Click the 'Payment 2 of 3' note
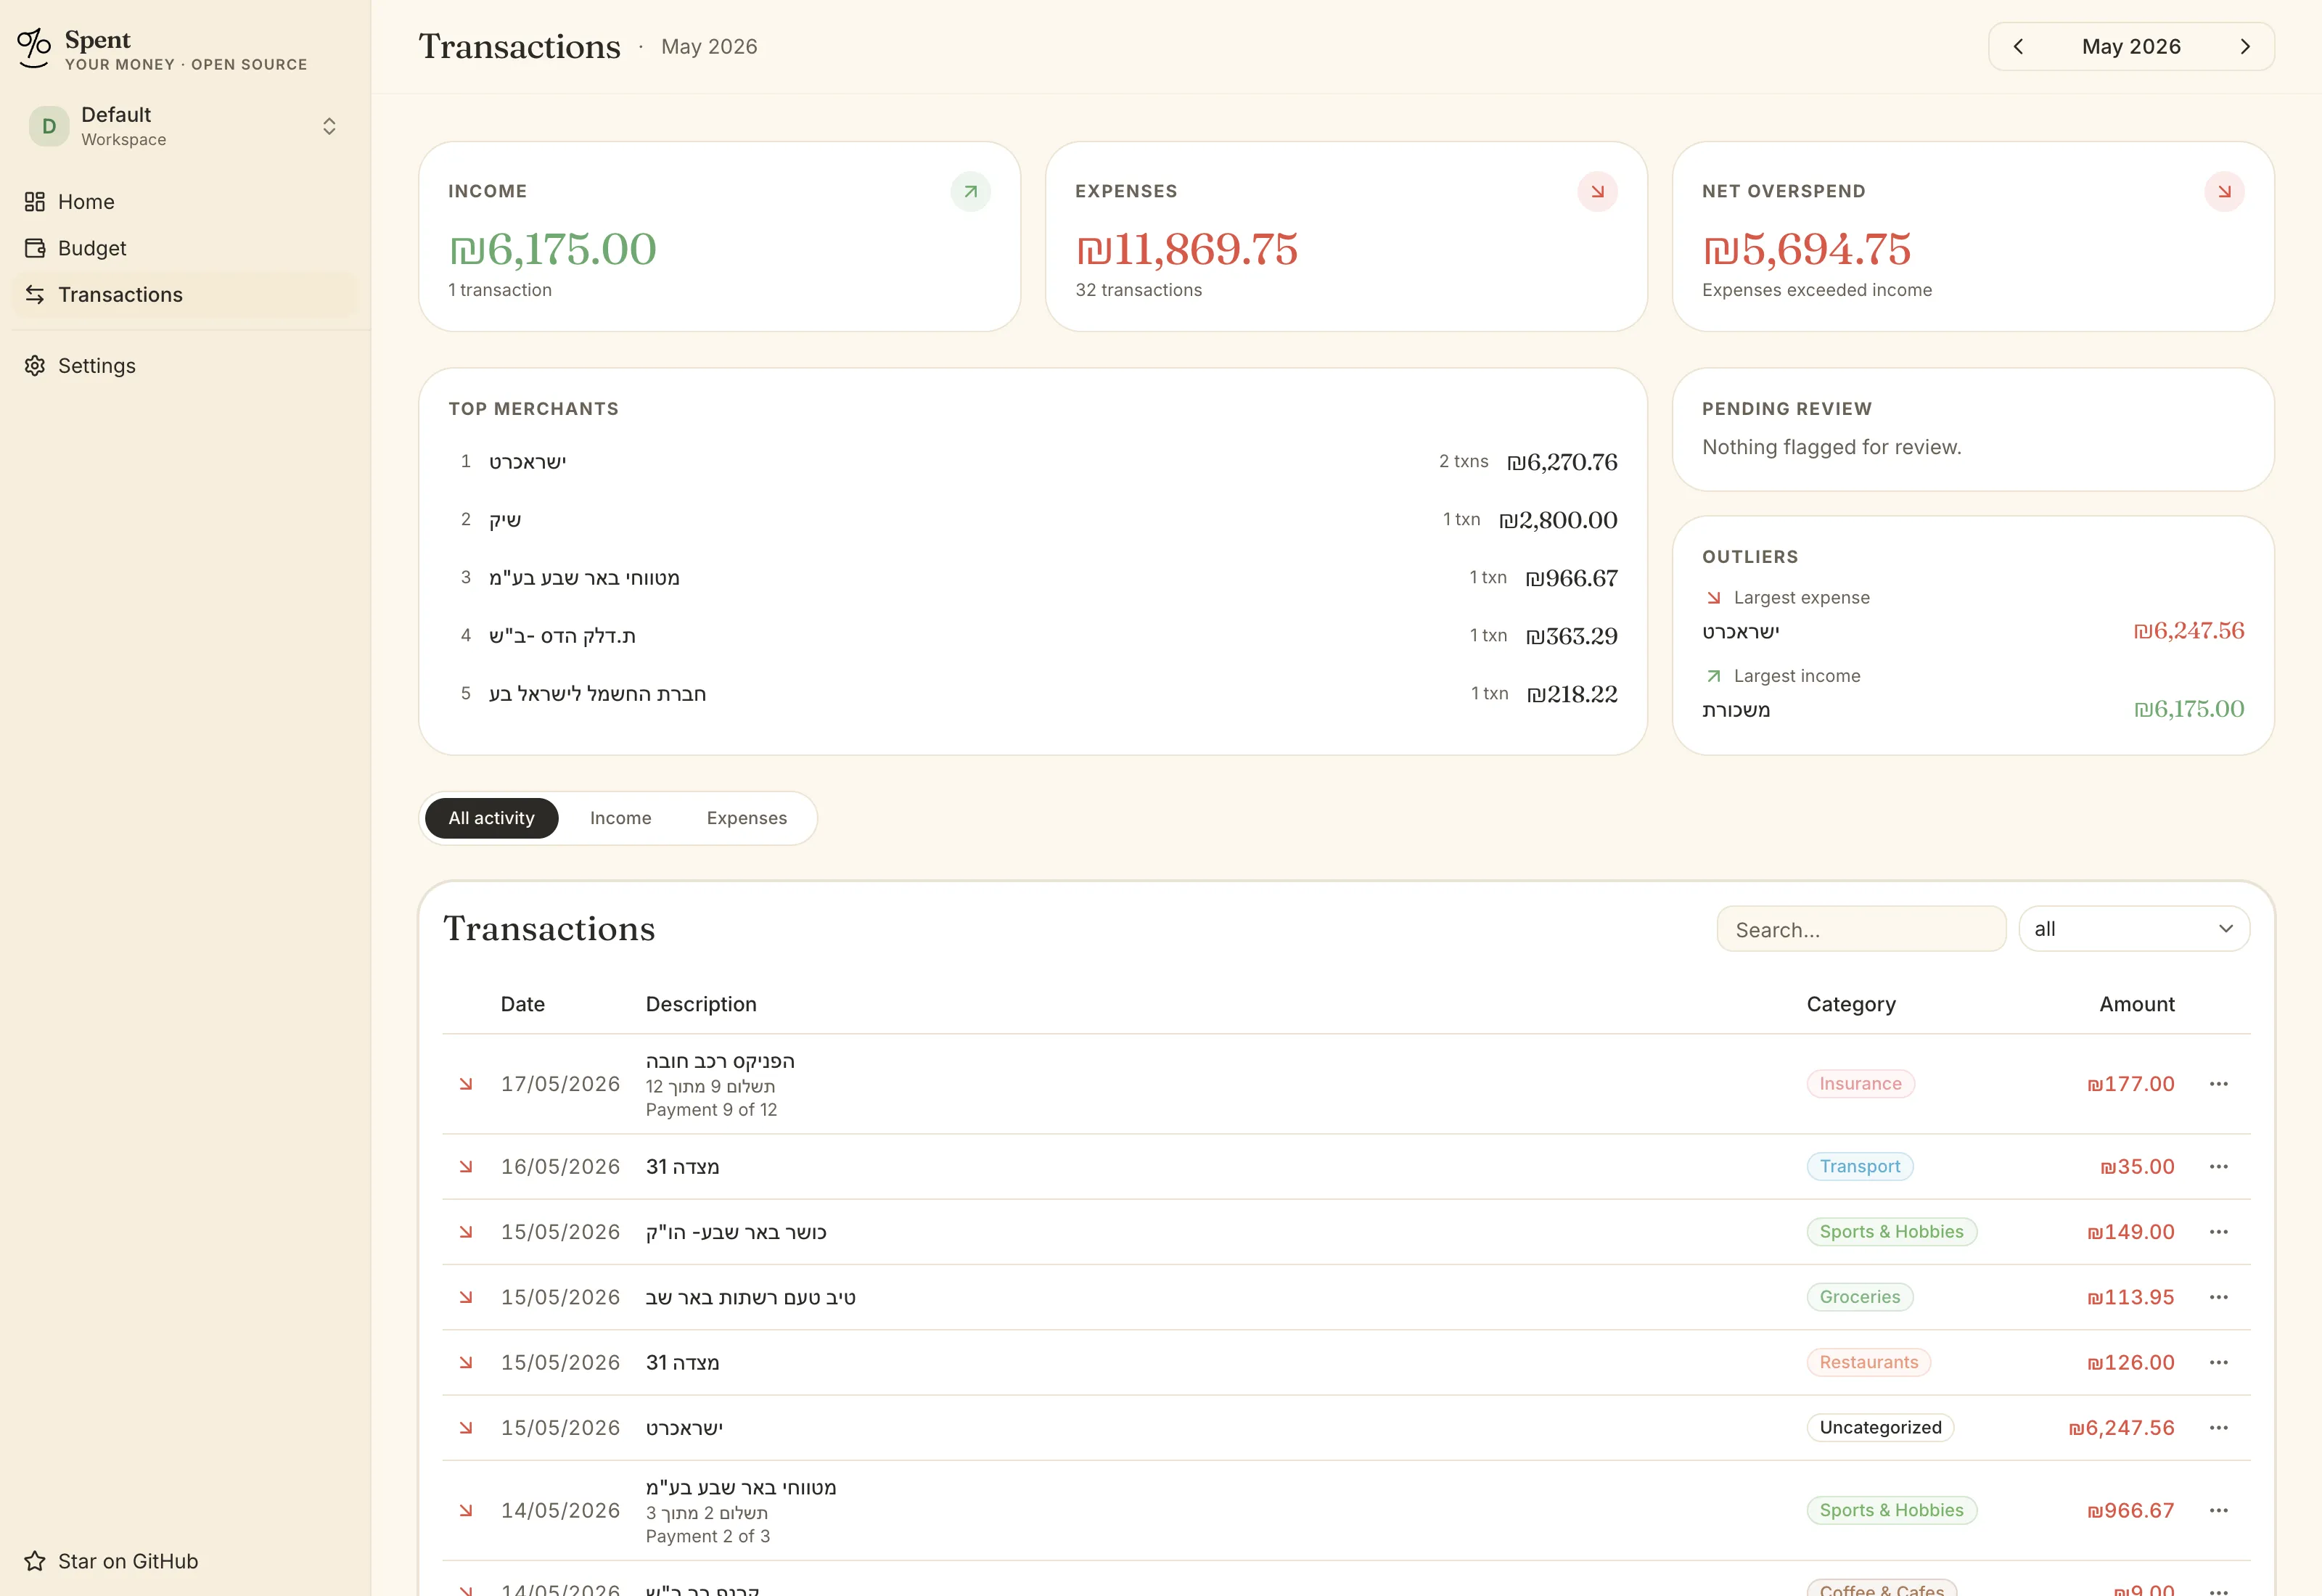 coord(708,1536)
